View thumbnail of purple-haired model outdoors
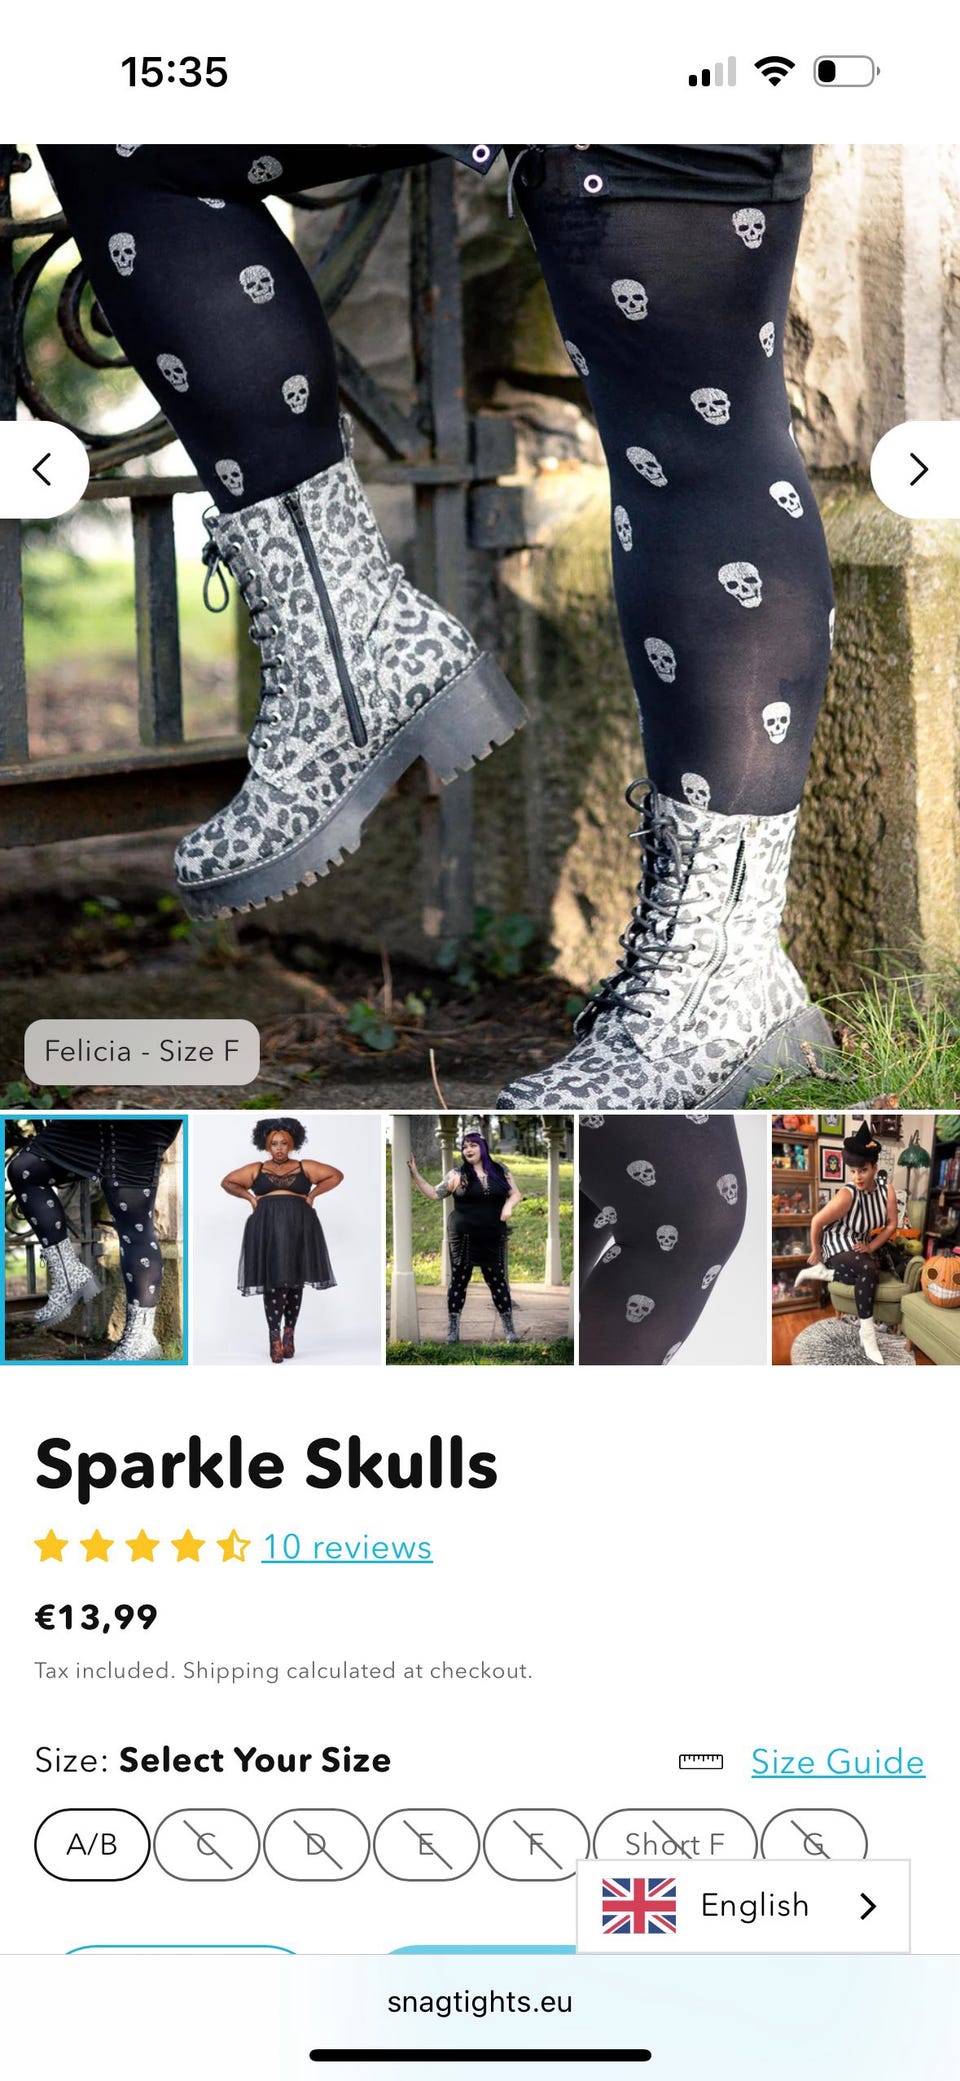Image resolution: width=960 pixels, height=2081 pixels. tap(480, 1240)
